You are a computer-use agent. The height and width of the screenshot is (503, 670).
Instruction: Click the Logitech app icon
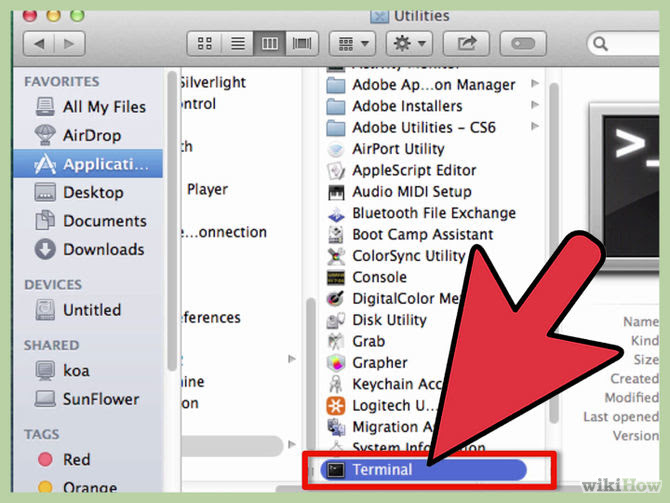point(336,406)
